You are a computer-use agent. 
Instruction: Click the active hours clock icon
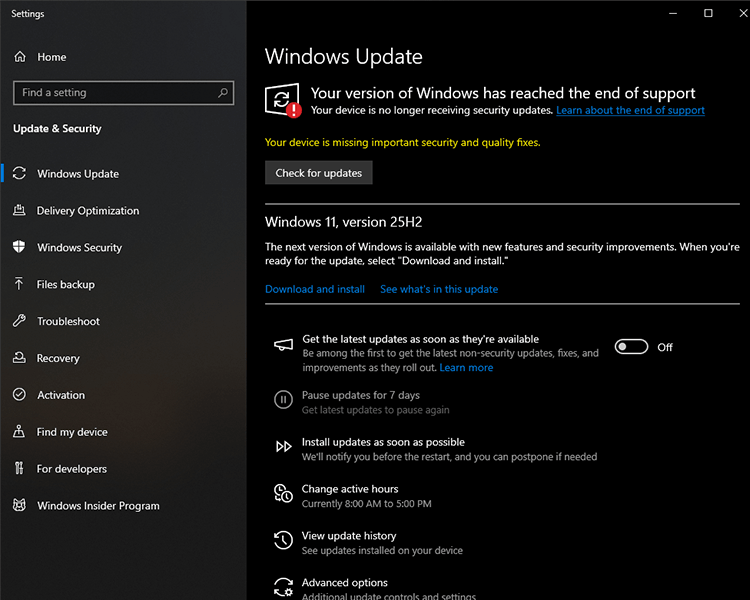[283, 493]
